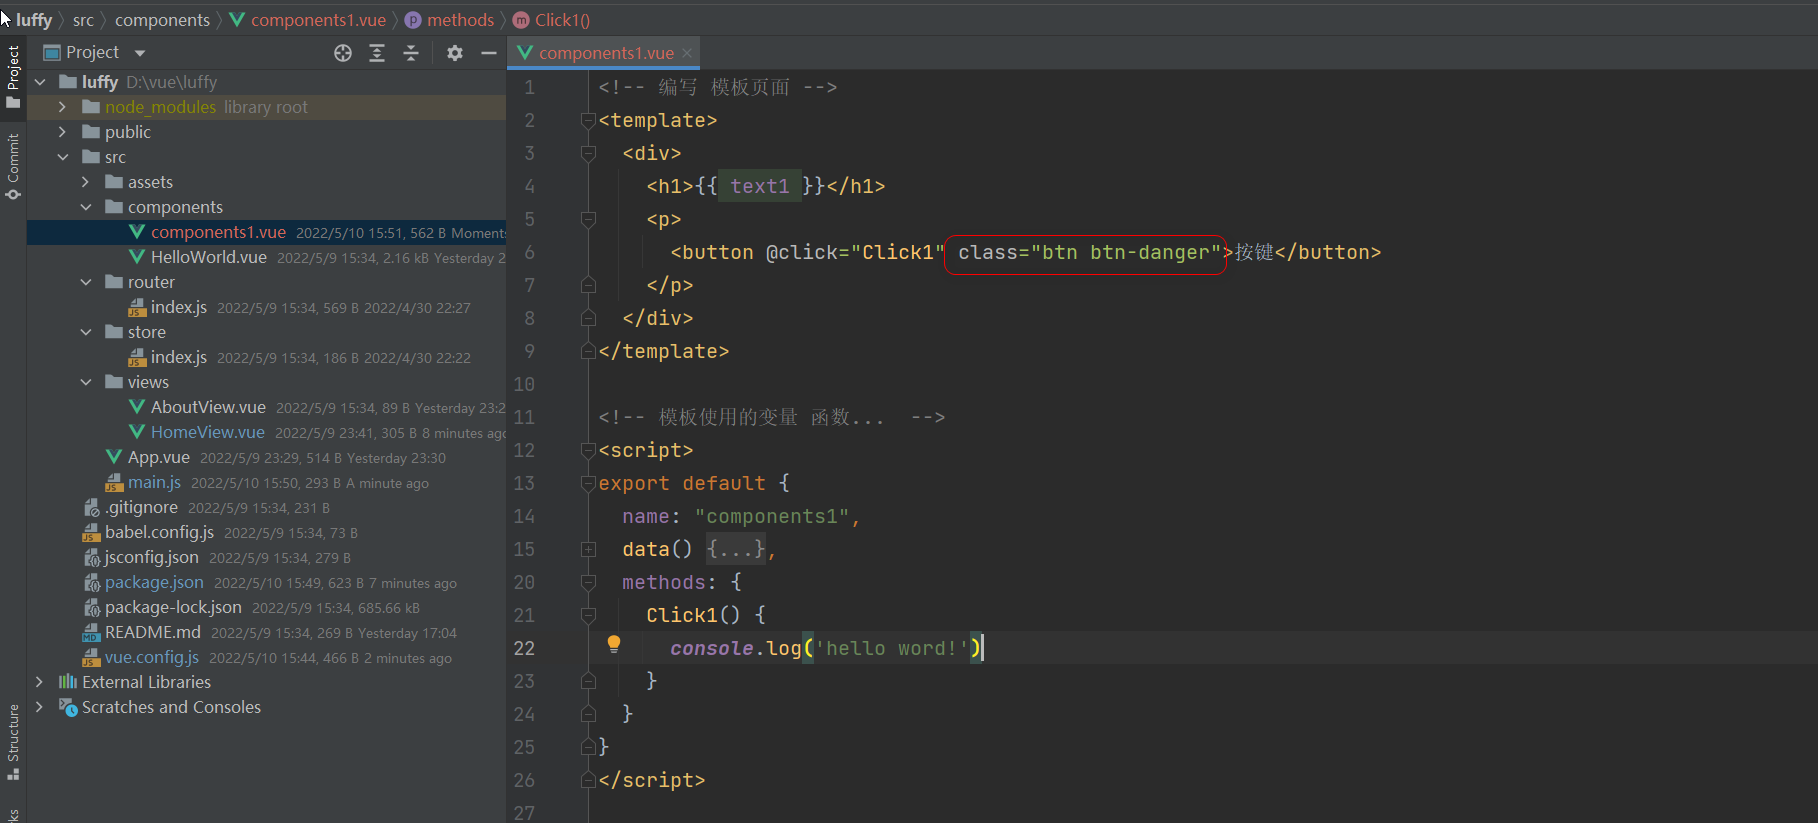1818x823 pixels.
Task: Select components1.vue in project tree
Action: (218, 232)
